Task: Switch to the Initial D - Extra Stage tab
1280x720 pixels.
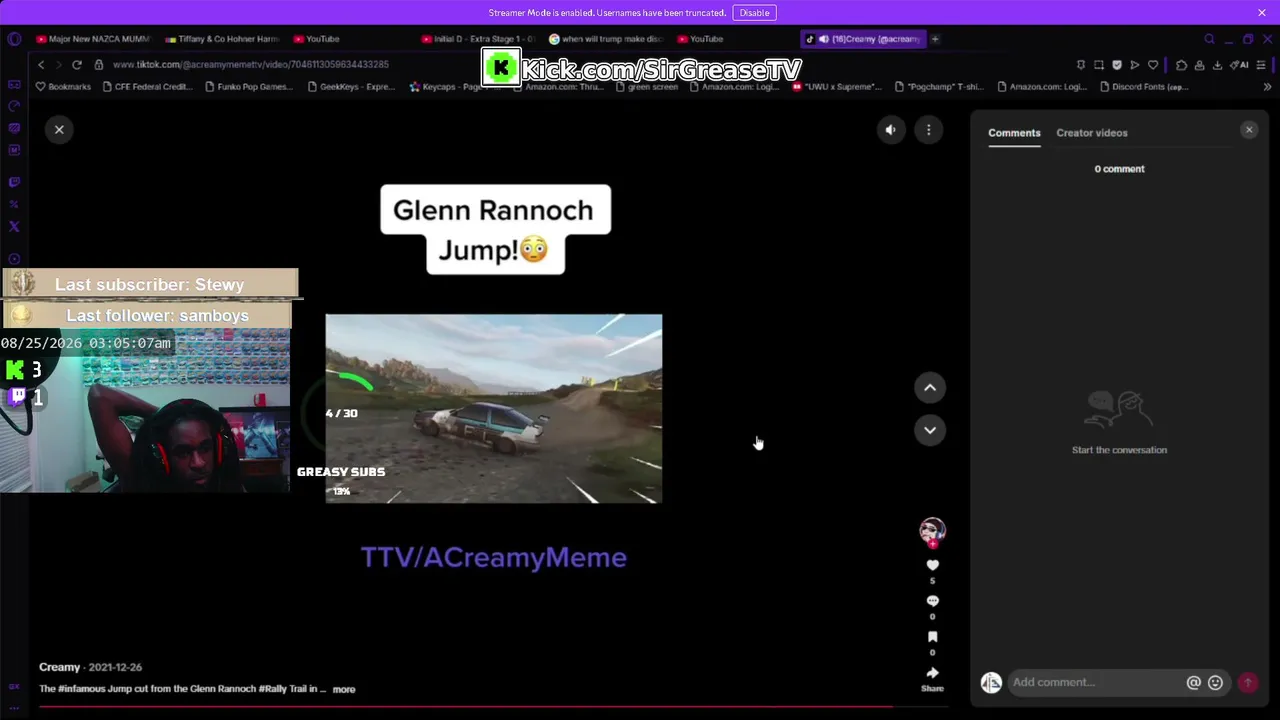Action: pos(478,39)
